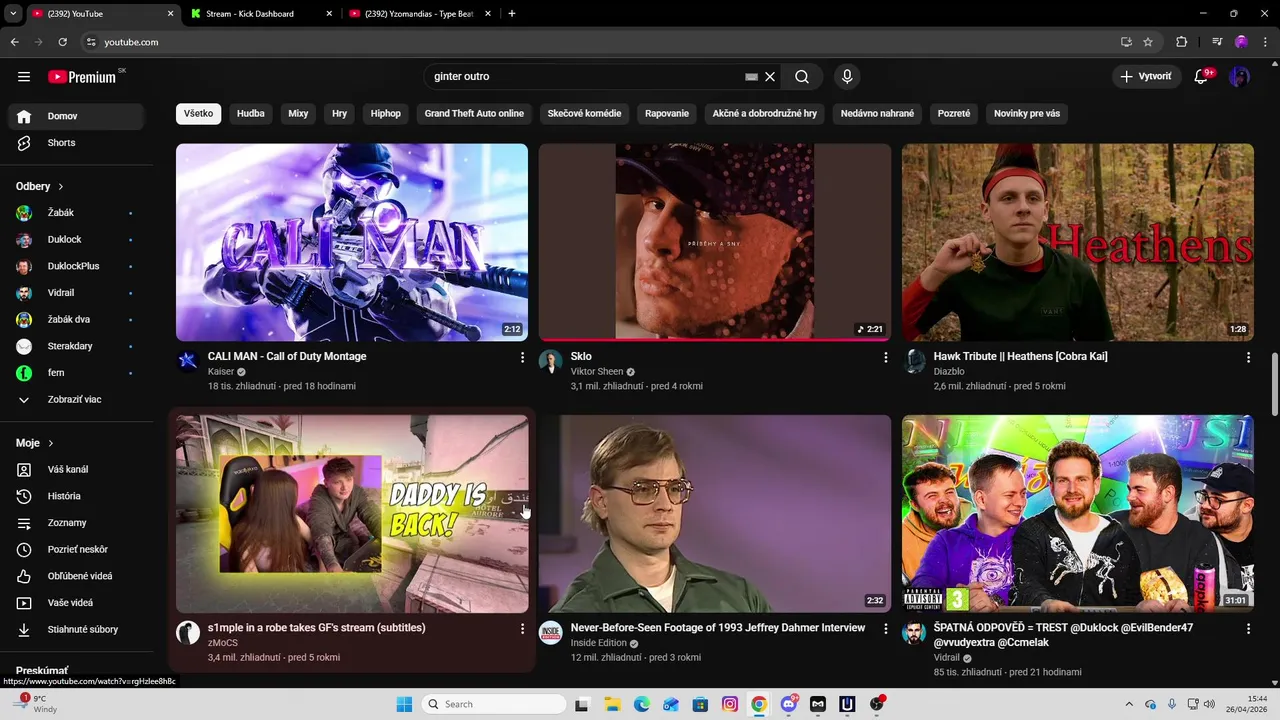Open Obľúbené videá in sidebar
Viewport: 1280px width, 720px height.
point(77,576)
